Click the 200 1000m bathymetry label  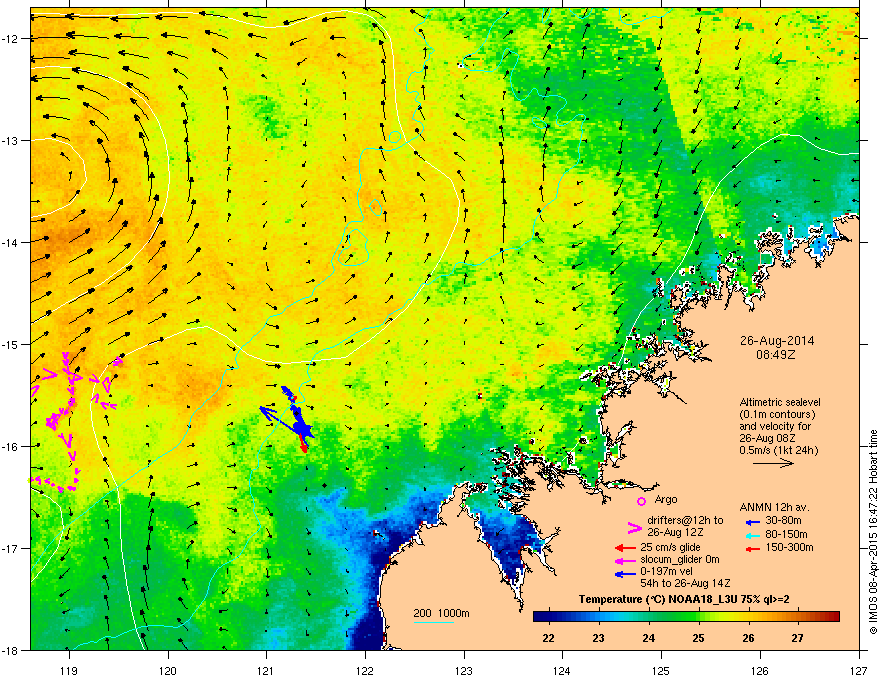441,613
